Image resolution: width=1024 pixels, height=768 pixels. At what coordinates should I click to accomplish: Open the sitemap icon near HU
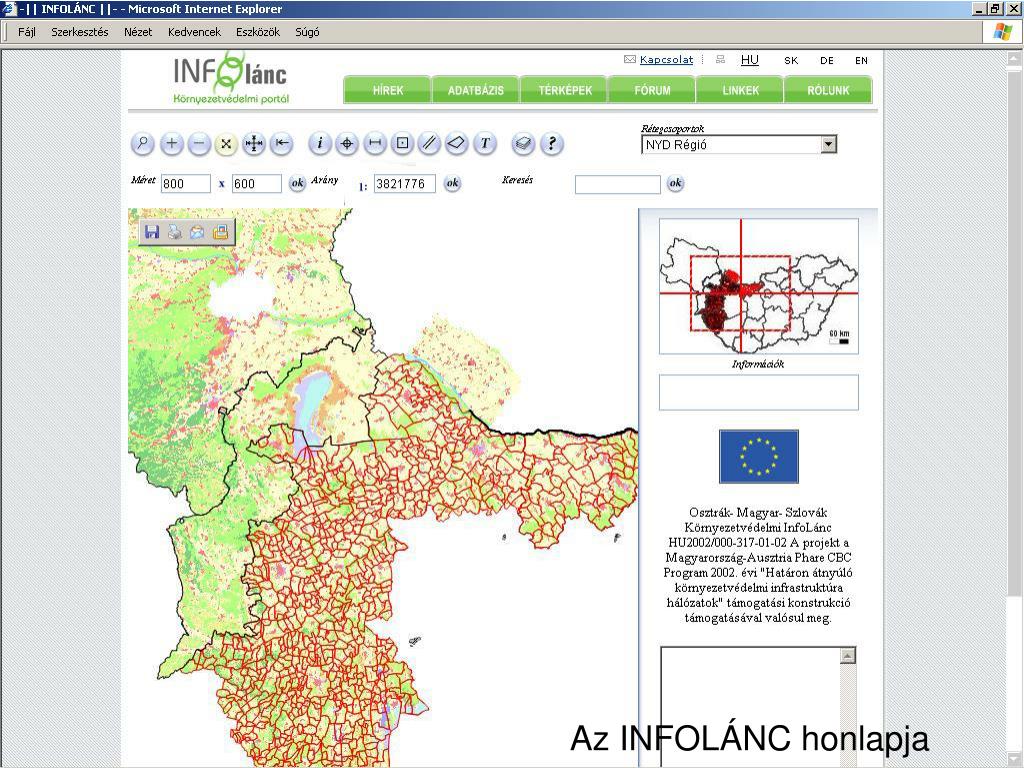click(x=720, y=59)
